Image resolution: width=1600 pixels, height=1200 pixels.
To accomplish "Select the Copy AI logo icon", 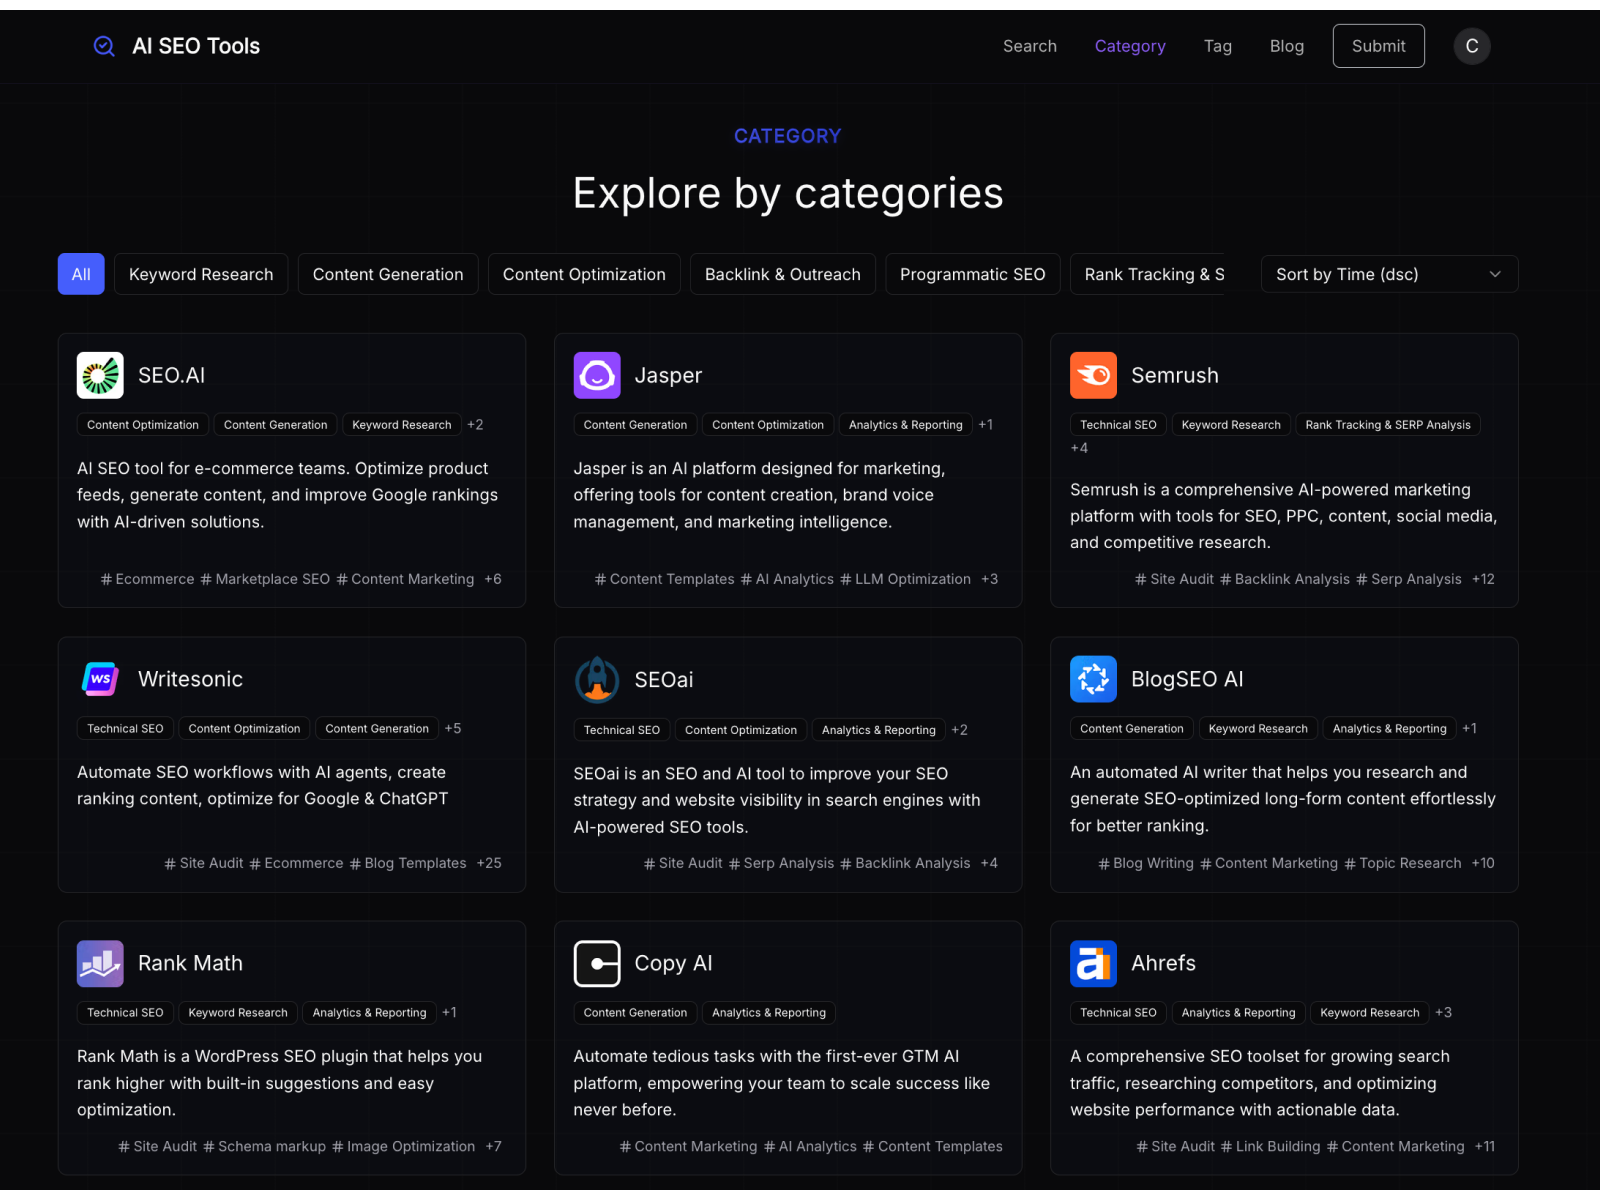I will pyautogui.click(x=597, y=963).
